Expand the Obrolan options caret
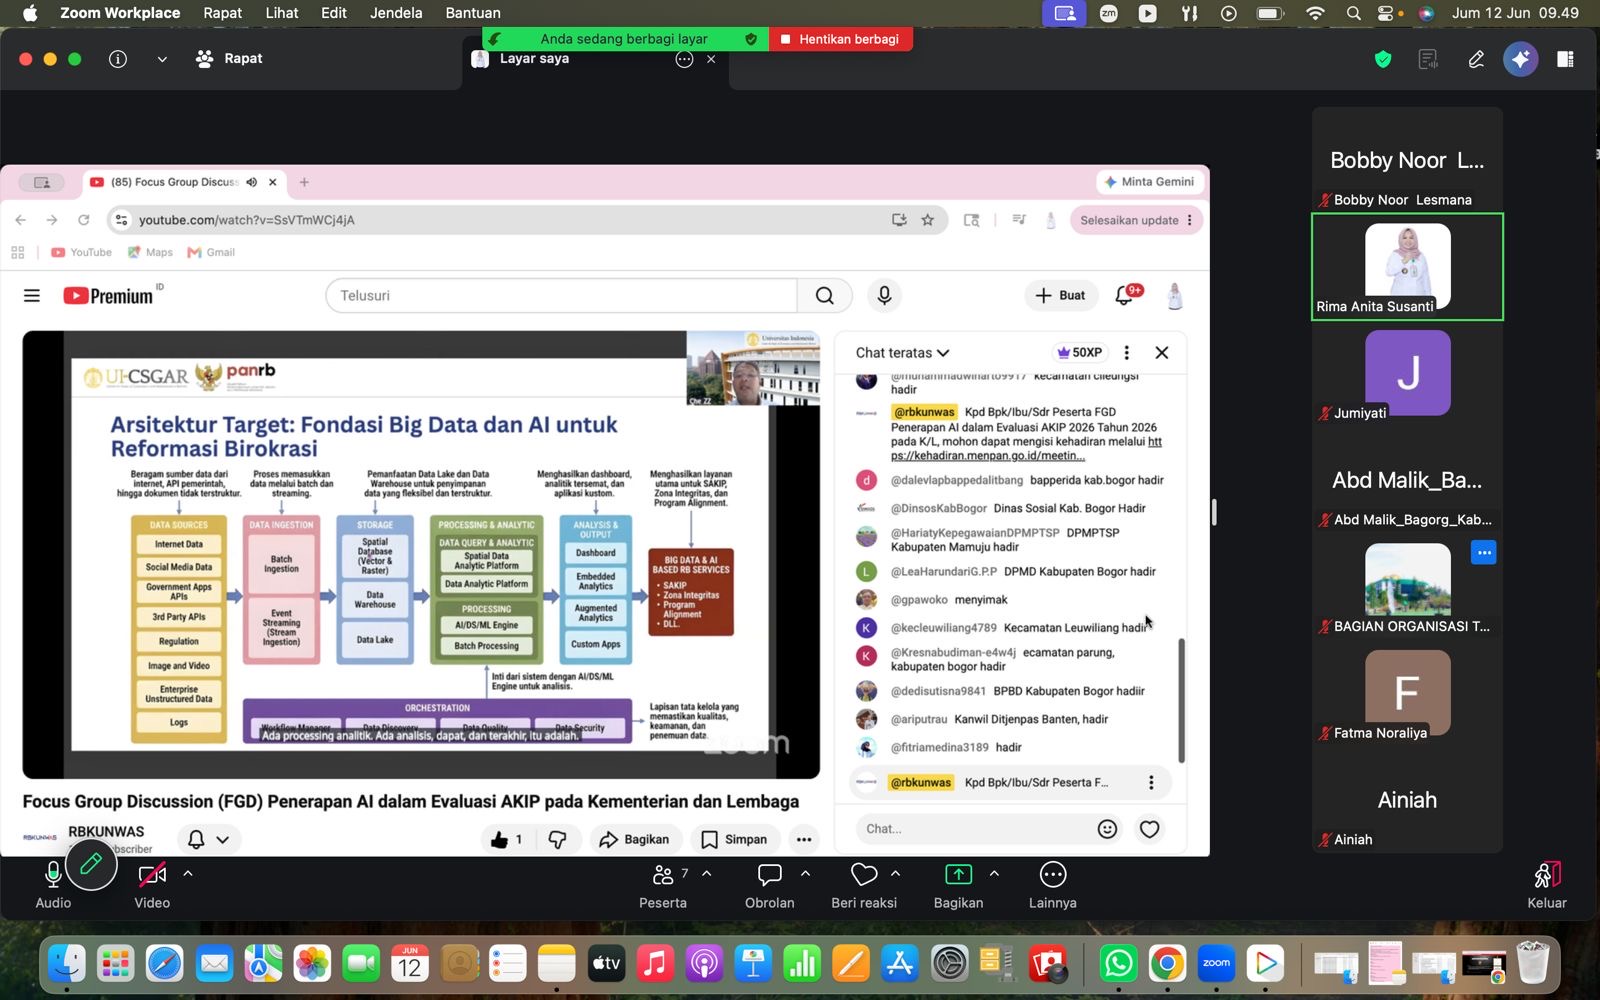Viewport: 1600px width, 1000px height. tap(805, 873)
